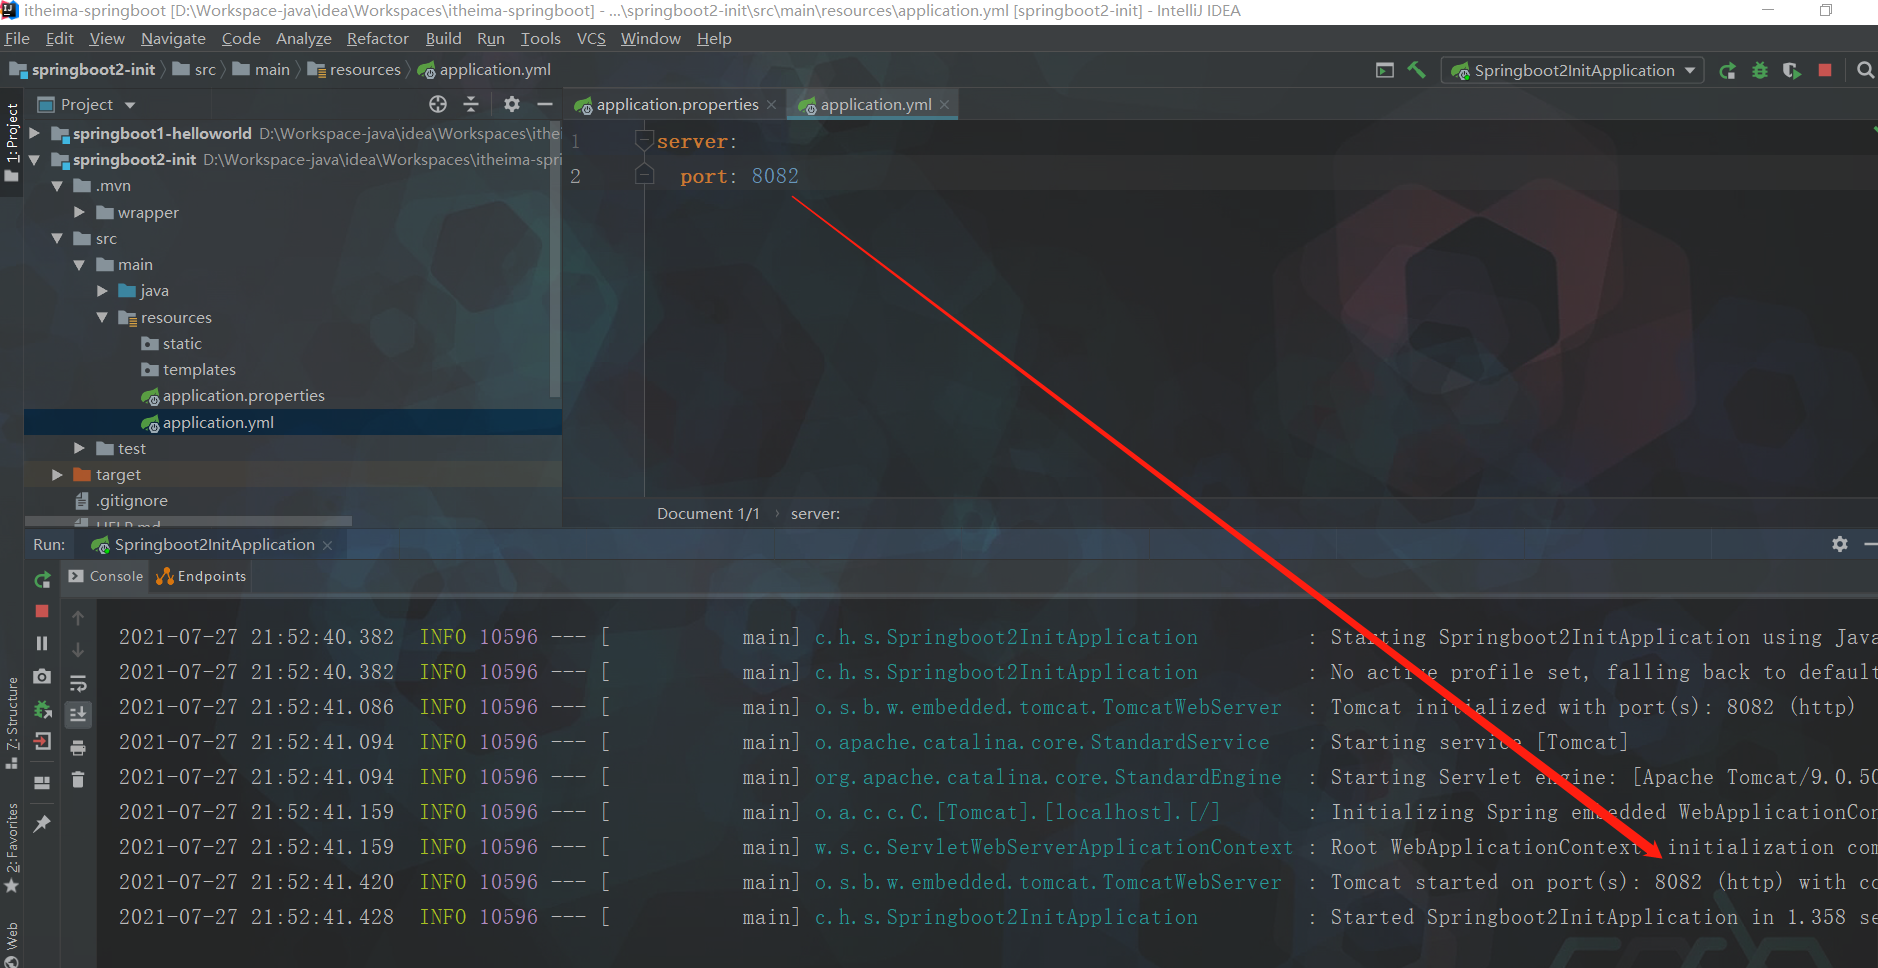Select .gitignore in the Project tree
Screen dimensions: 1878x968
[x=131, y=501]
